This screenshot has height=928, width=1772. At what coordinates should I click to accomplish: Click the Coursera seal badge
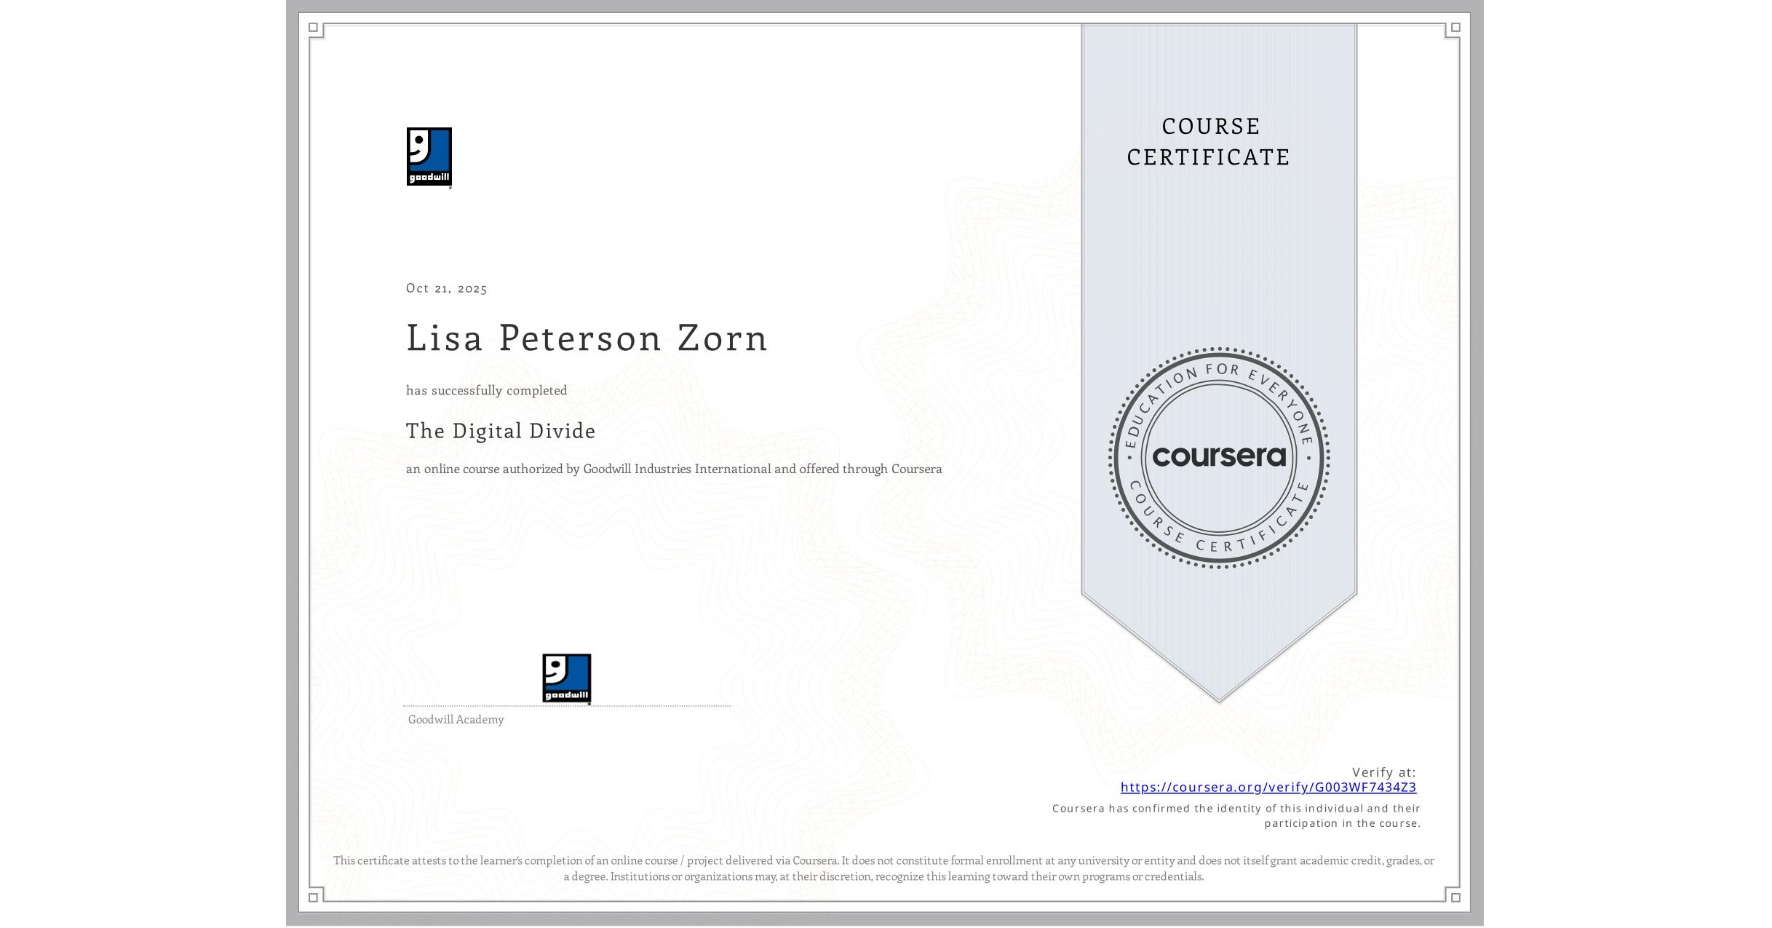(1219, 458)
